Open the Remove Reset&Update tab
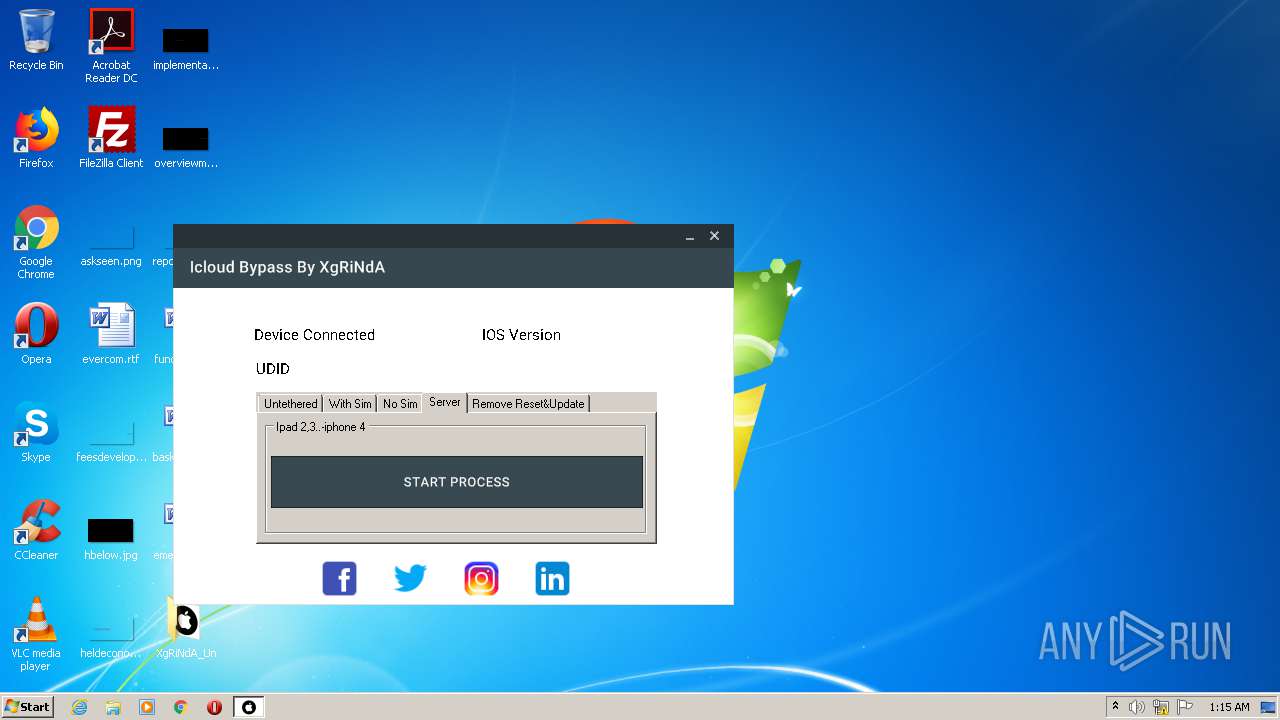 coord(528,404)
